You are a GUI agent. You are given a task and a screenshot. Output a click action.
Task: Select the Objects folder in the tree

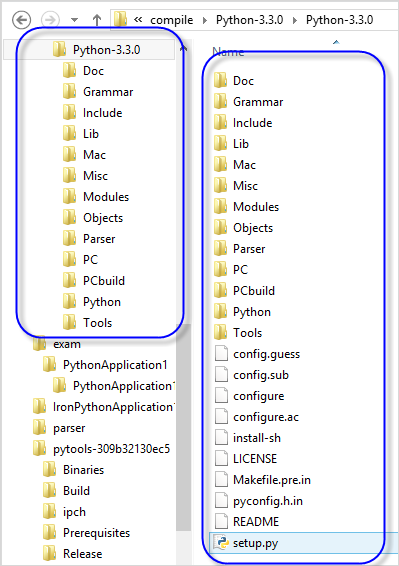tap(103, 218)
